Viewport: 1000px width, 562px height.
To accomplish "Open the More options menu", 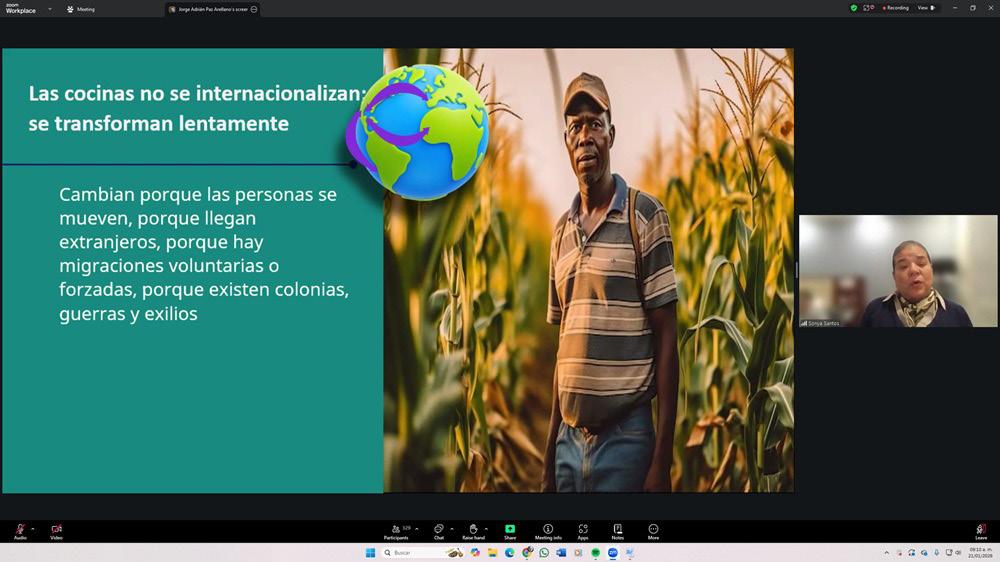I will click(x=653, y=531).
